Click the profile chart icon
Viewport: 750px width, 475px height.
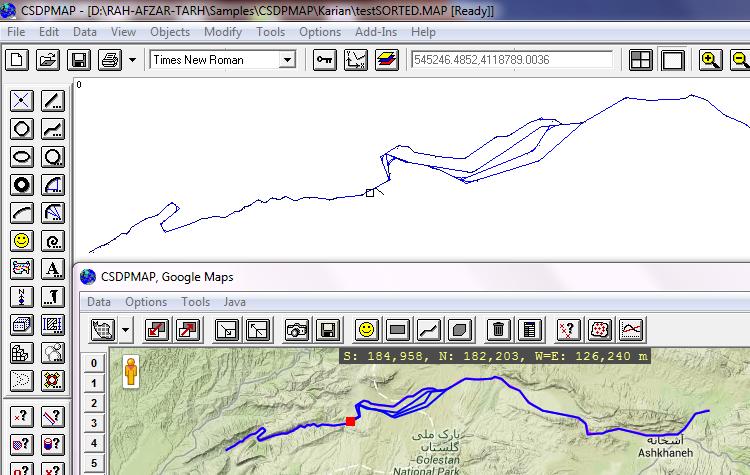[631, 330]
